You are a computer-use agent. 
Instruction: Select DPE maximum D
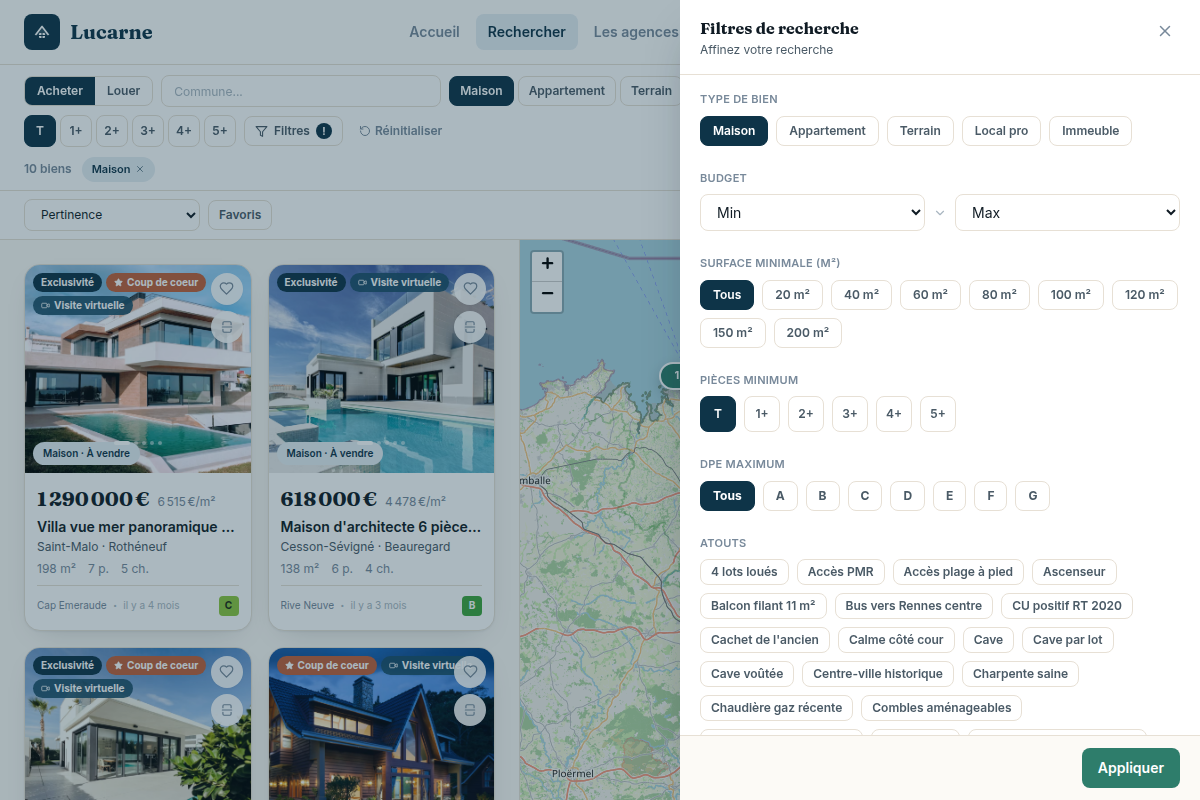907,496
